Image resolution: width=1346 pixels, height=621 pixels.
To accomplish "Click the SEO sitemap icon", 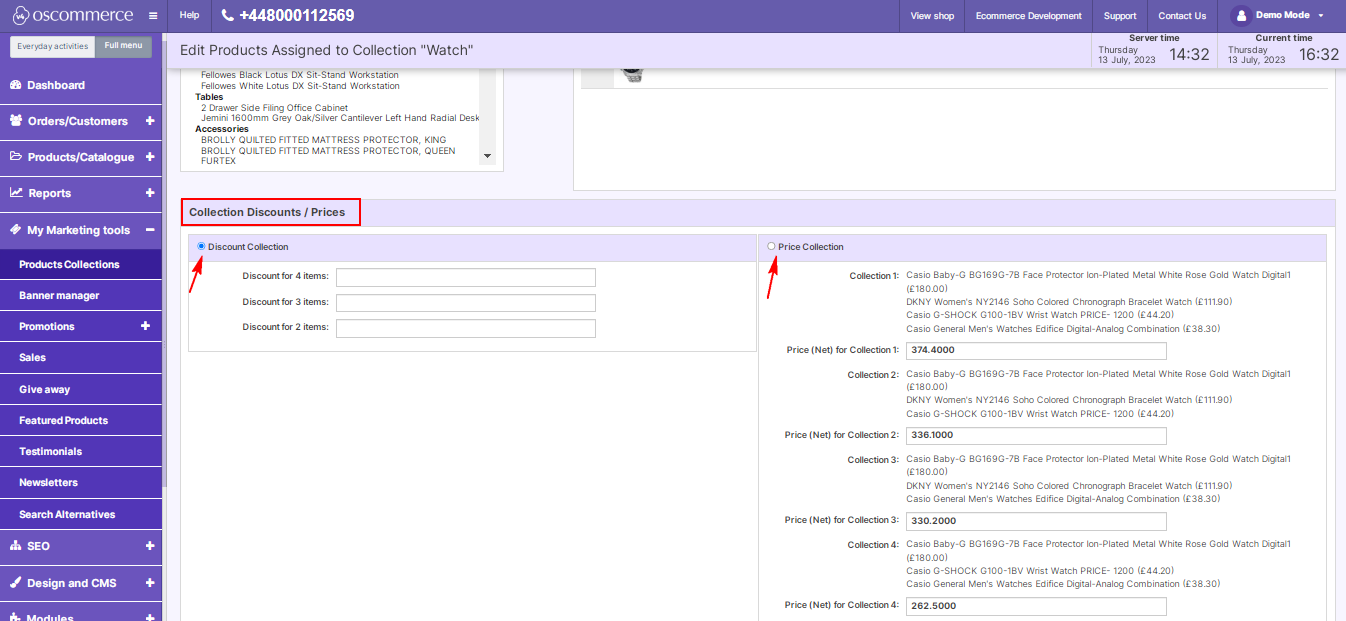I will [x=16, y=546].
